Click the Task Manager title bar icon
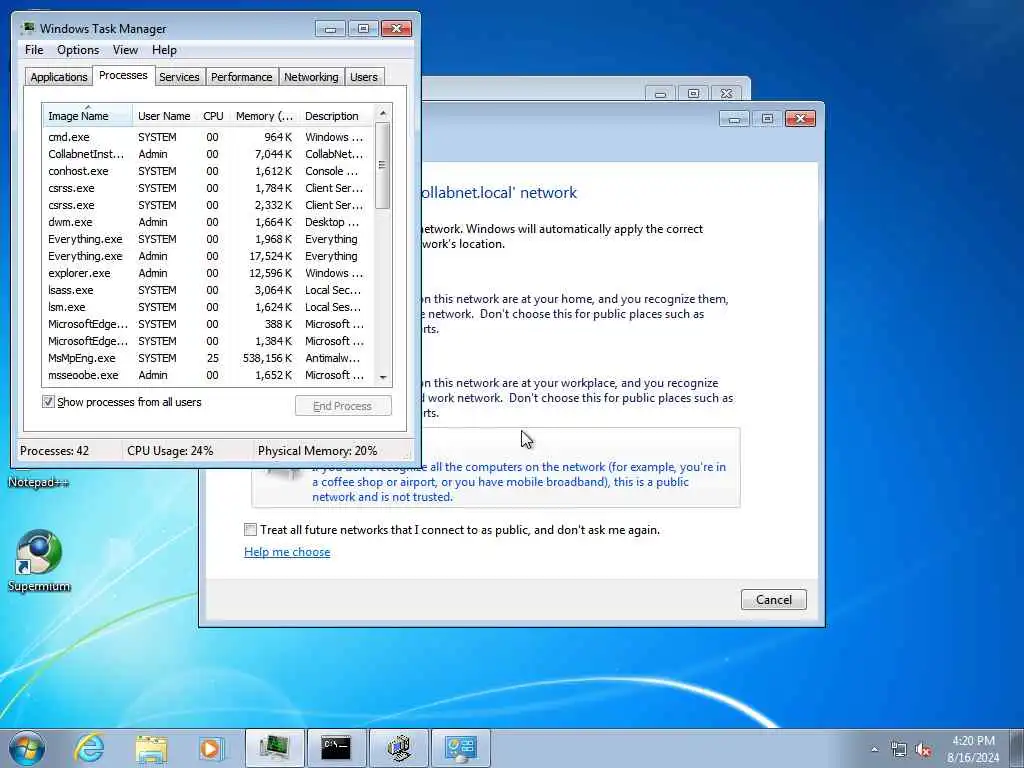 coord(27,28)
